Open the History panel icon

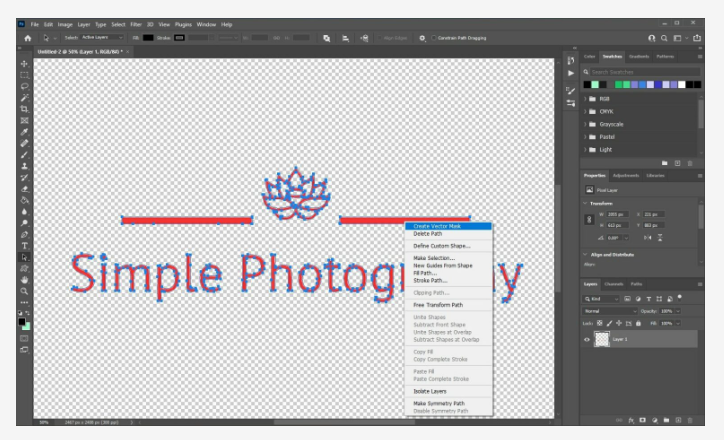(571, 60)
